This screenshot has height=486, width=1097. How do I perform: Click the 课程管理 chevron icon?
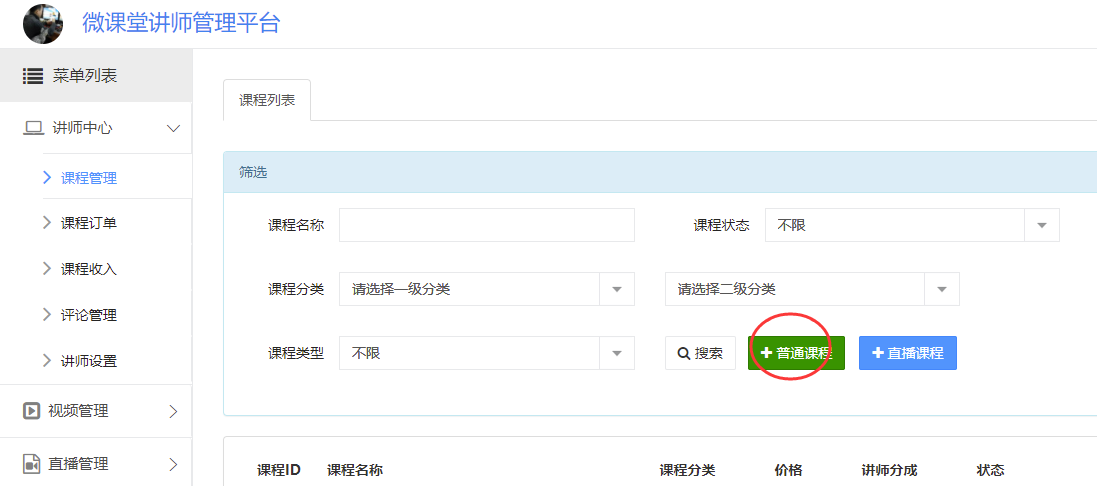pyautogui.click(x=47, y=178)
